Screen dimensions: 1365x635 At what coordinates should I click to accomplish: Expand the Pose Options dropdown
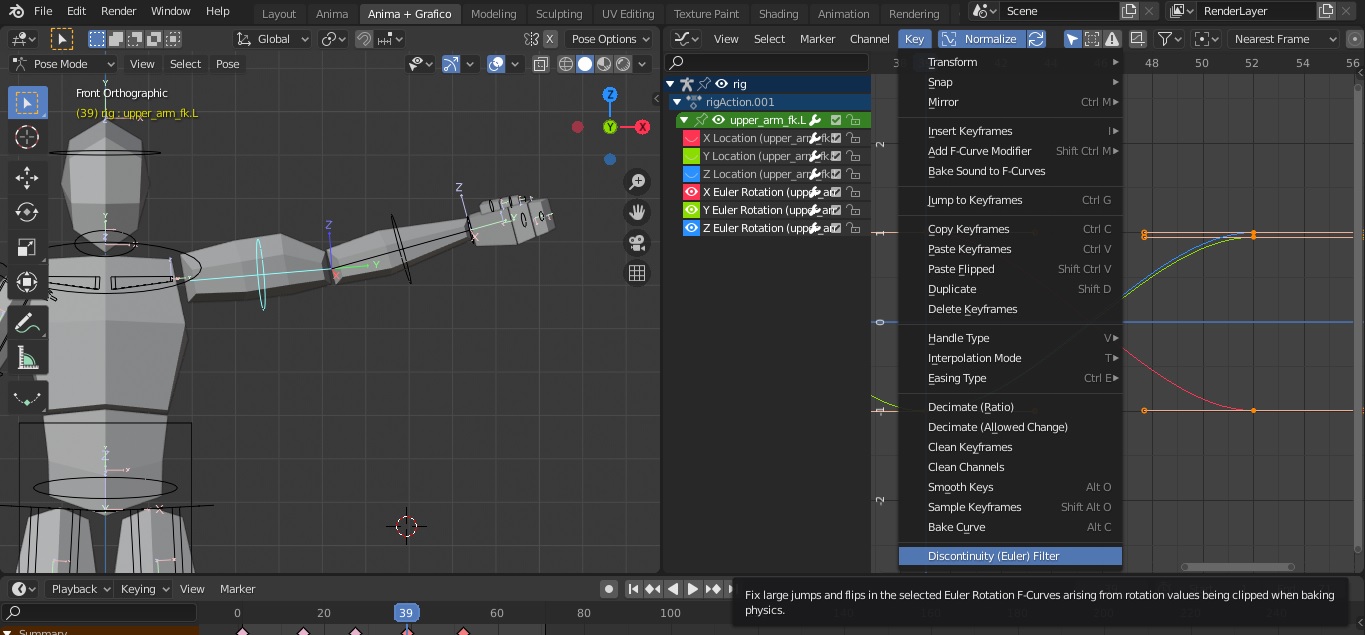pyautogui.click(x=609, y=39)
